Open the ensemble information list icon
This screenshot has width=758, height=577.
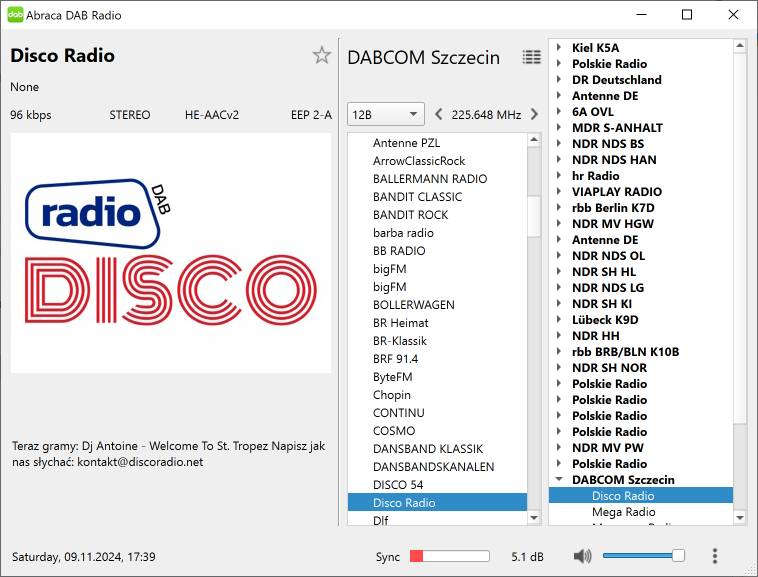coord(531,57)
